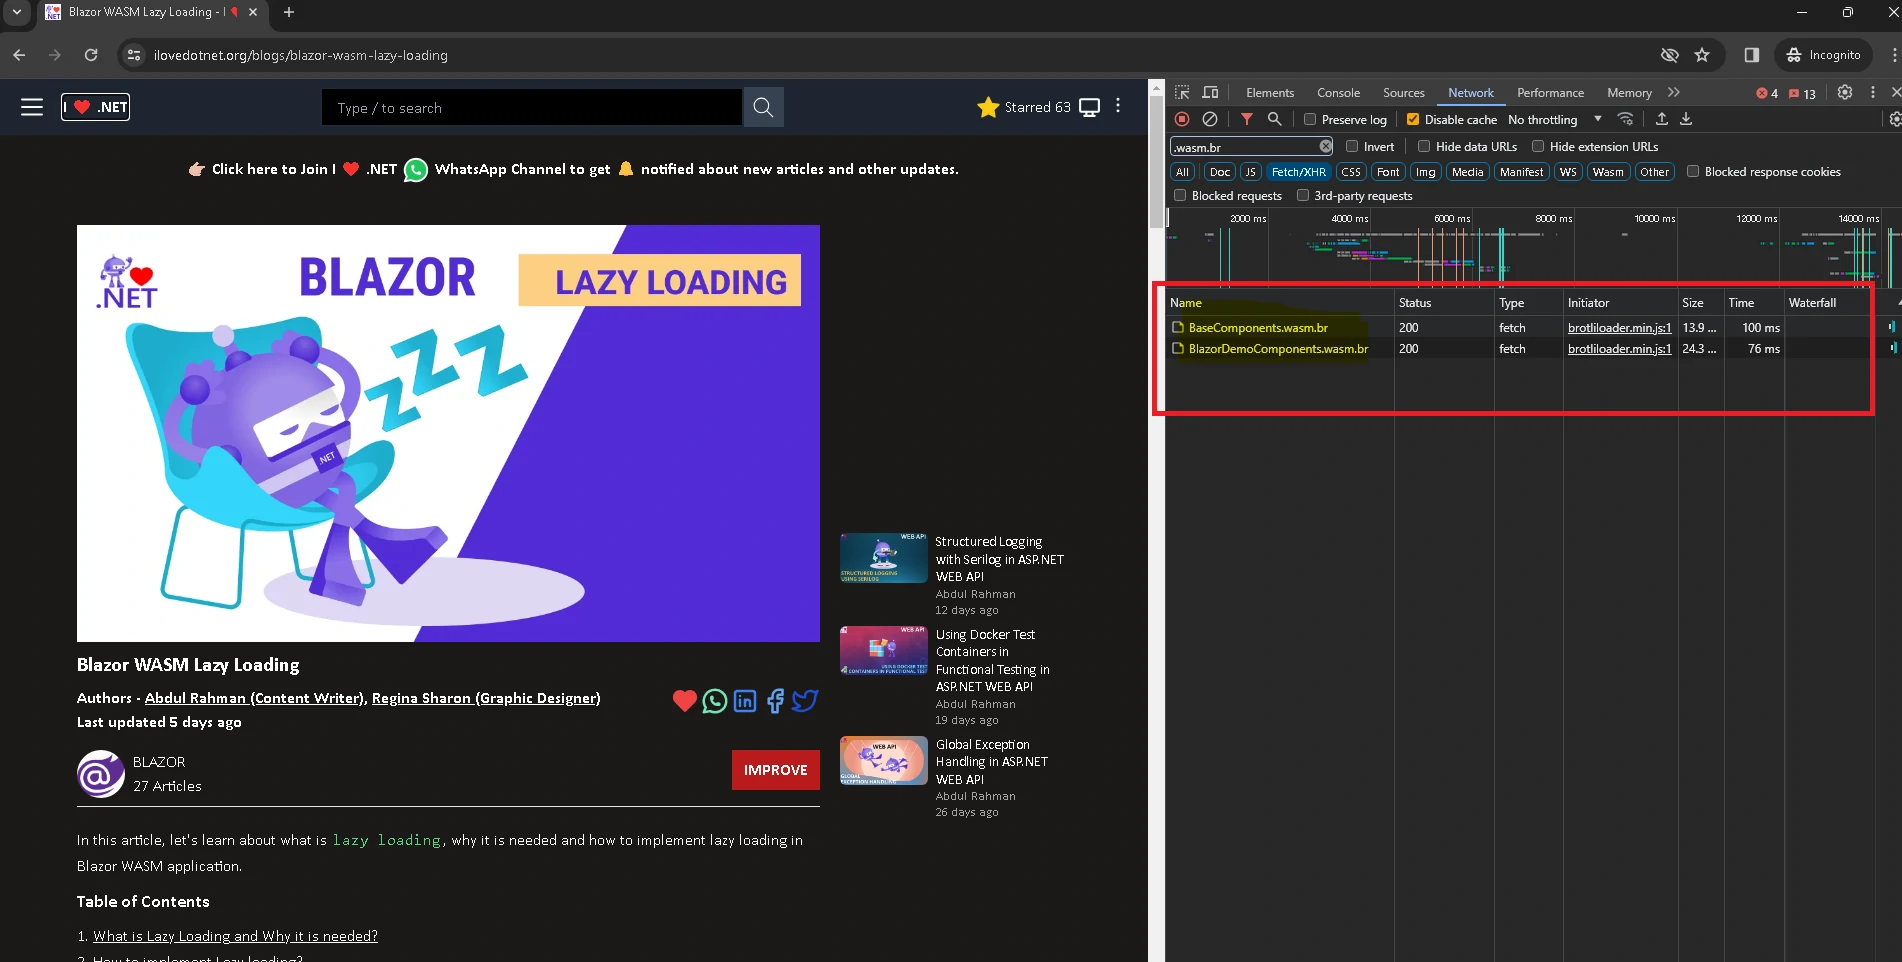Open brotliloader.min.js:1 initiator for BaseComponents

point(1619,327)
